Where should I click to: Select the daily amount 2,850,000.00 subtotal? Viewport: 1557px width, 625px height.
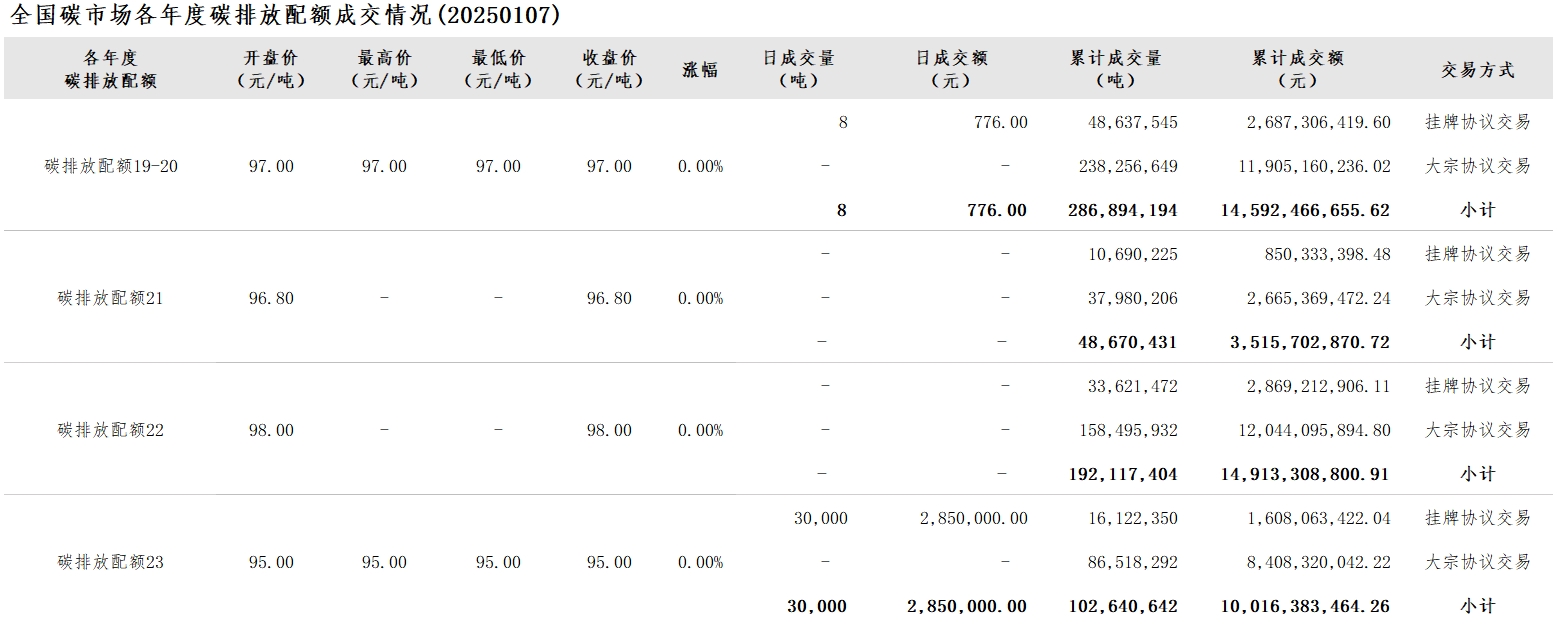pos(966,606)
